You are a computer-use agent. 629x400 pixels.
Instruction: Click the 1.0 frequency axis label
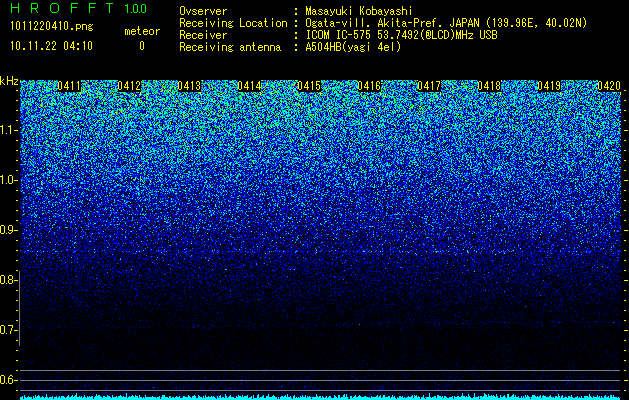(x=8, y=181)
